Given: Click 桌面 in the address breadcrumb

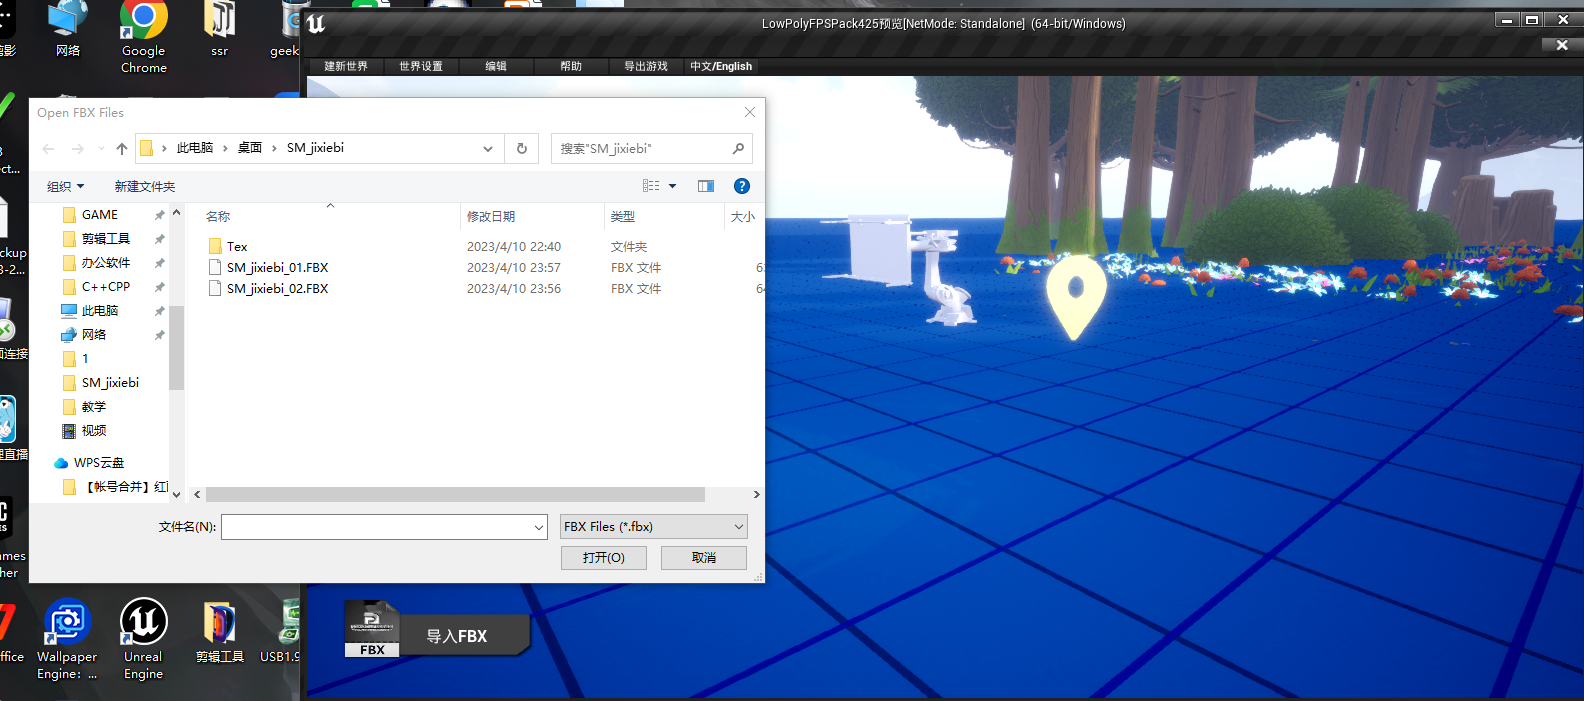Looking at the screenshot, I should click(250, 148).
